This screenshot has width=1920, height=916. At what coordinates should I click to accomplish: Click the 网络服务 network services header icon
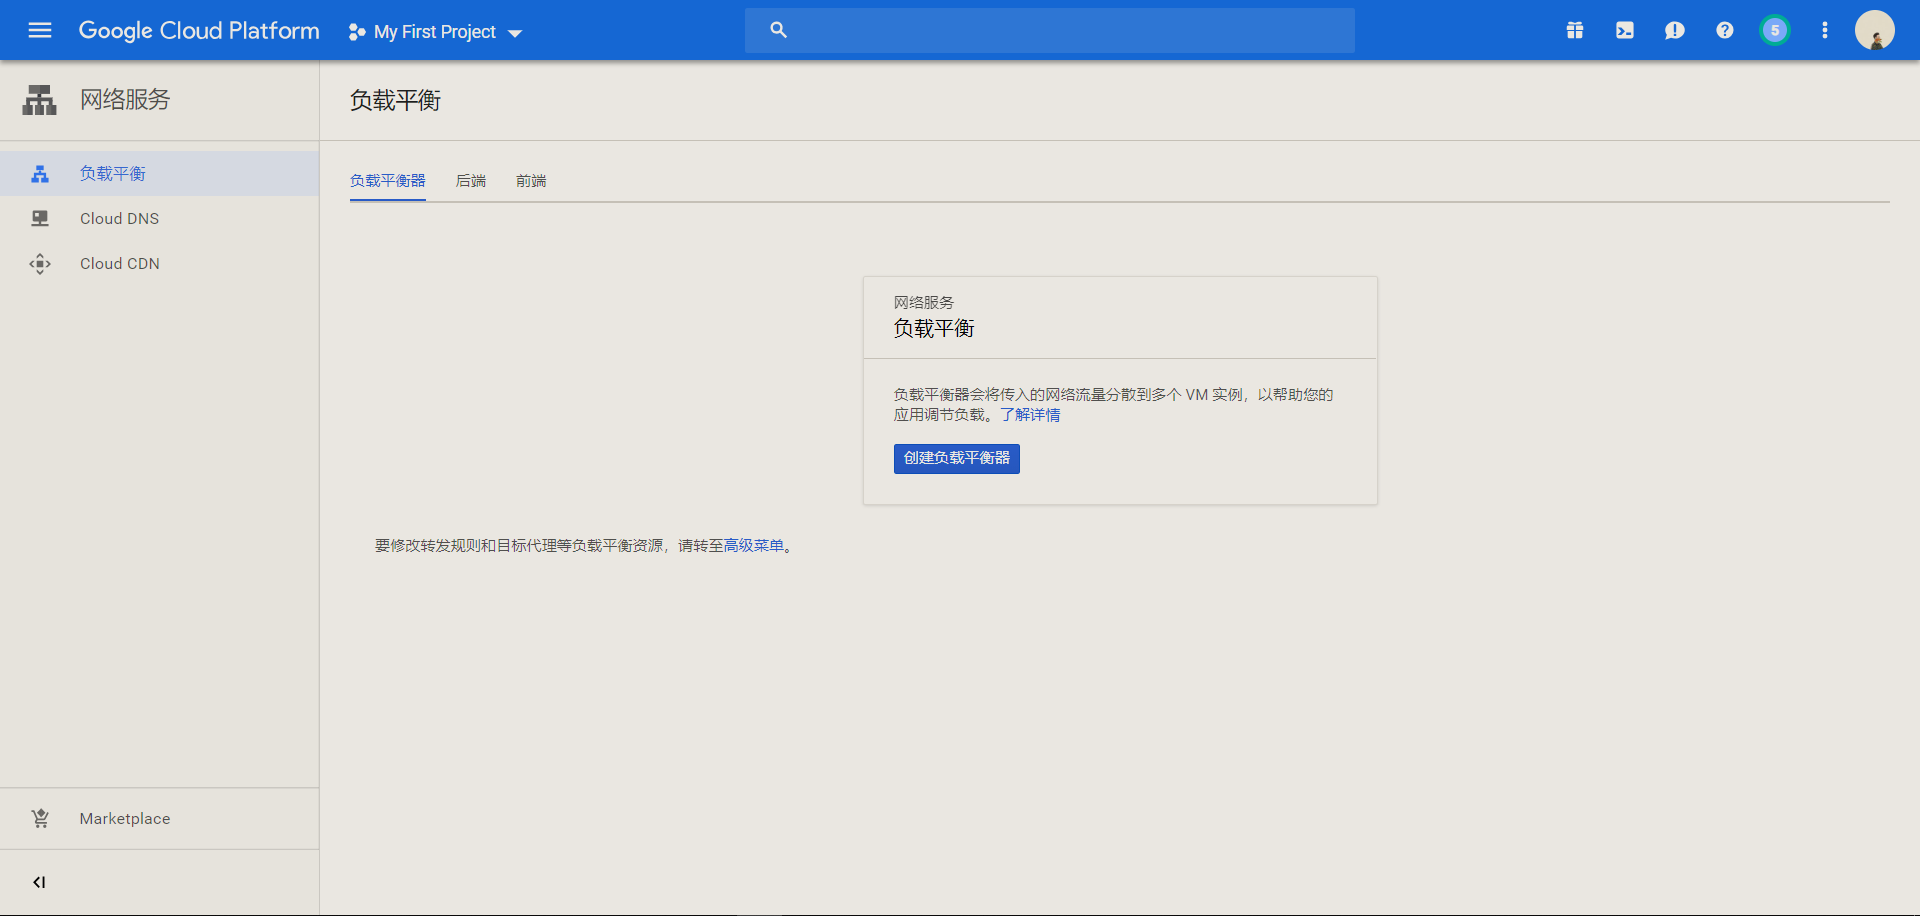[x=40, y=100]
